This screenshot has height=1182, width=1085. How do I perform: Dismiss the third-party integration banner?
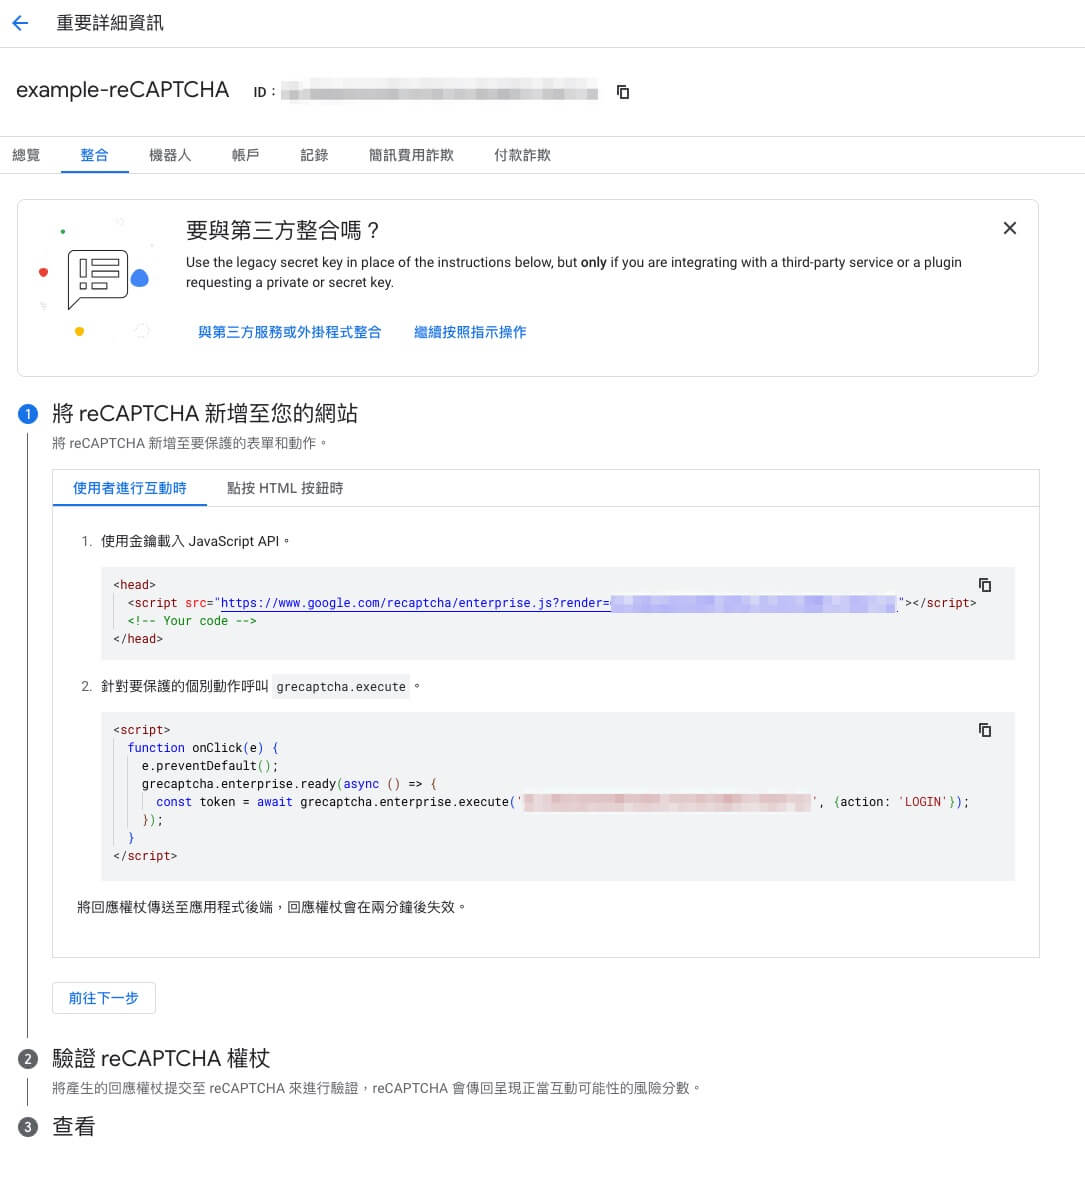click(x=1009, y=228)
